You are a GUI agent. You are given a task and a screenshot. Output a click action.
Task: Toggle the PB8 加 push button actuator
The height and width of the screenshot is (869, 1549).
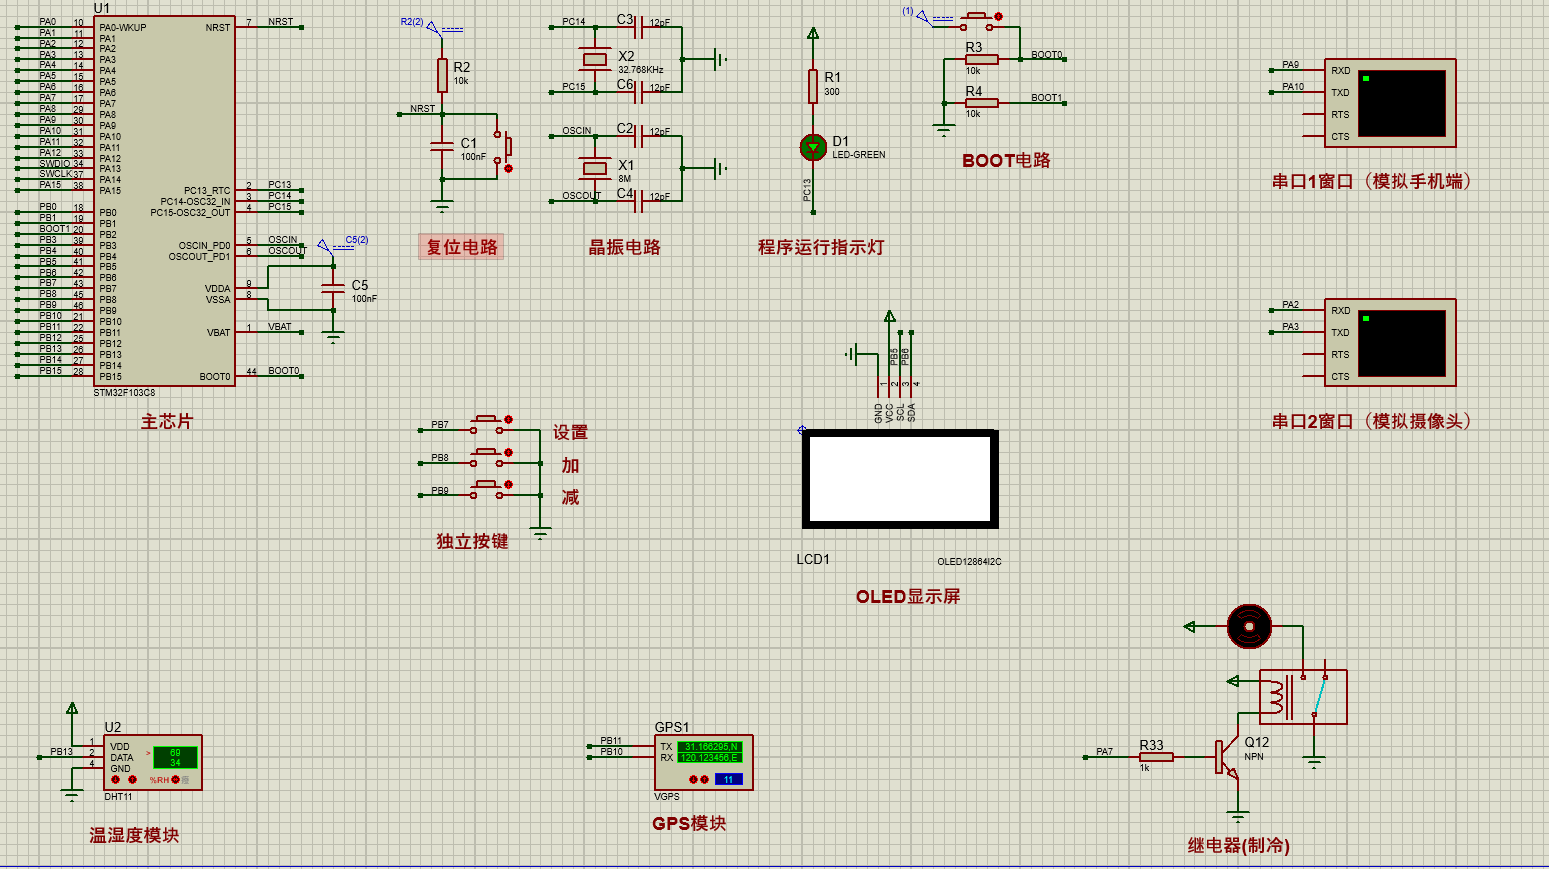pyautogui.click(x=508, y=453)
